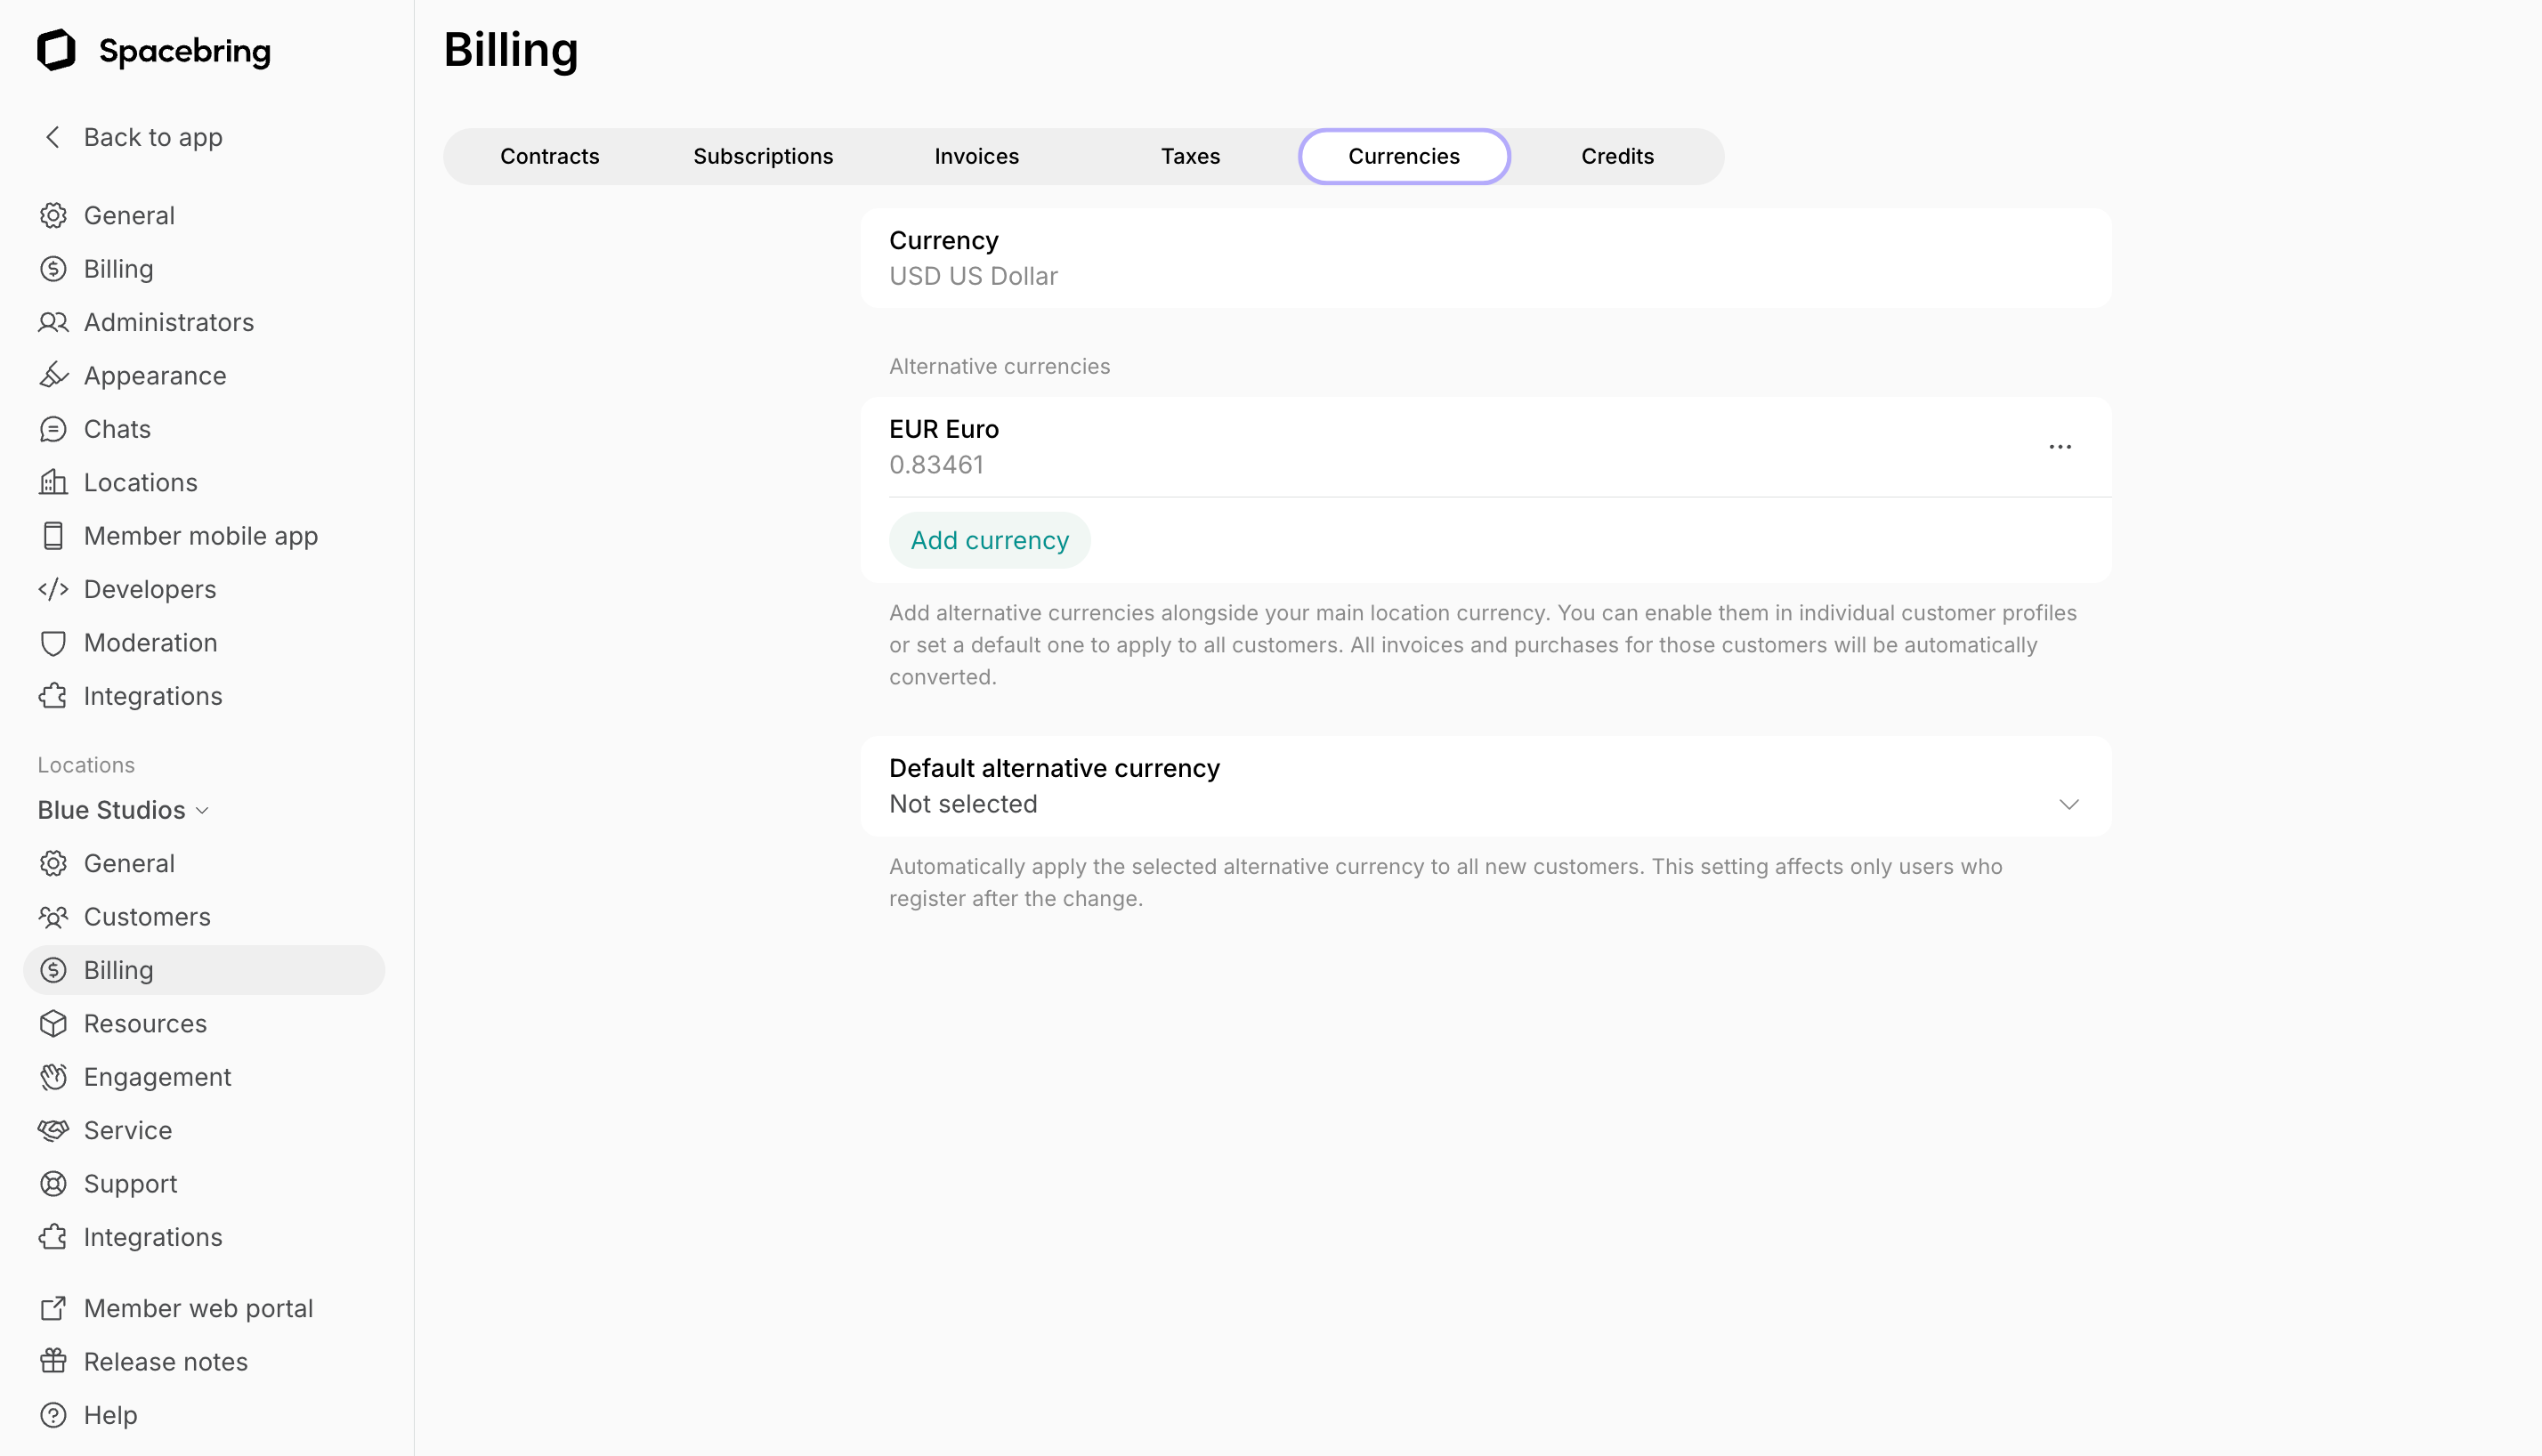
Task: Click the Resources cube icon
Action: (x=53, y=1024)
